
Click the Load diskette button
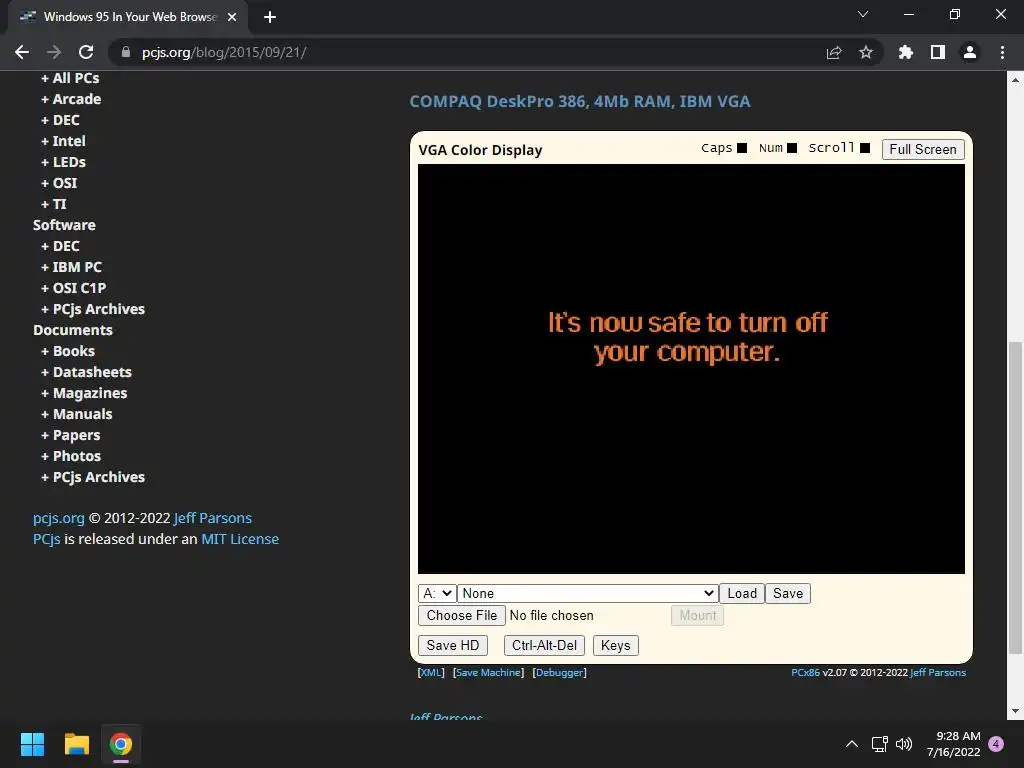(742, 593)
